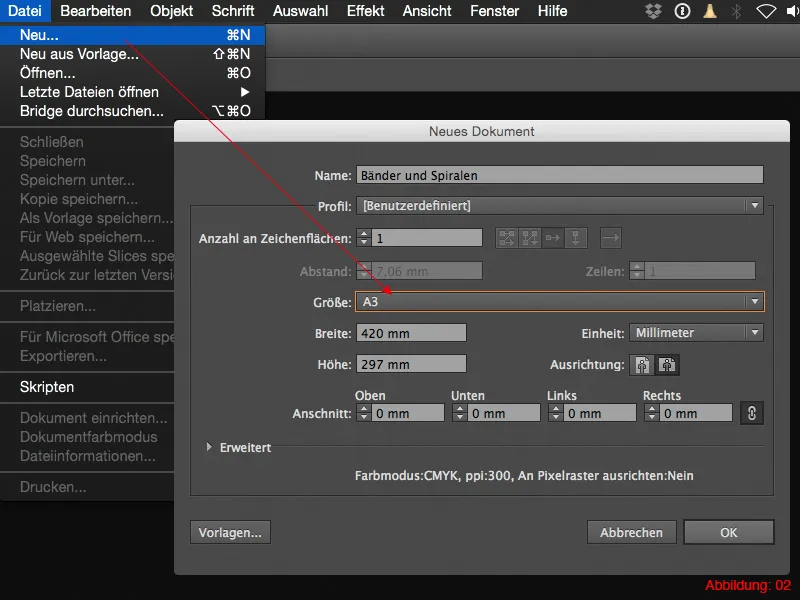Screen dimensions: 800x600
Task: Click the Anzahl an Zeichenflächen stepper
Action: point(364,238)
